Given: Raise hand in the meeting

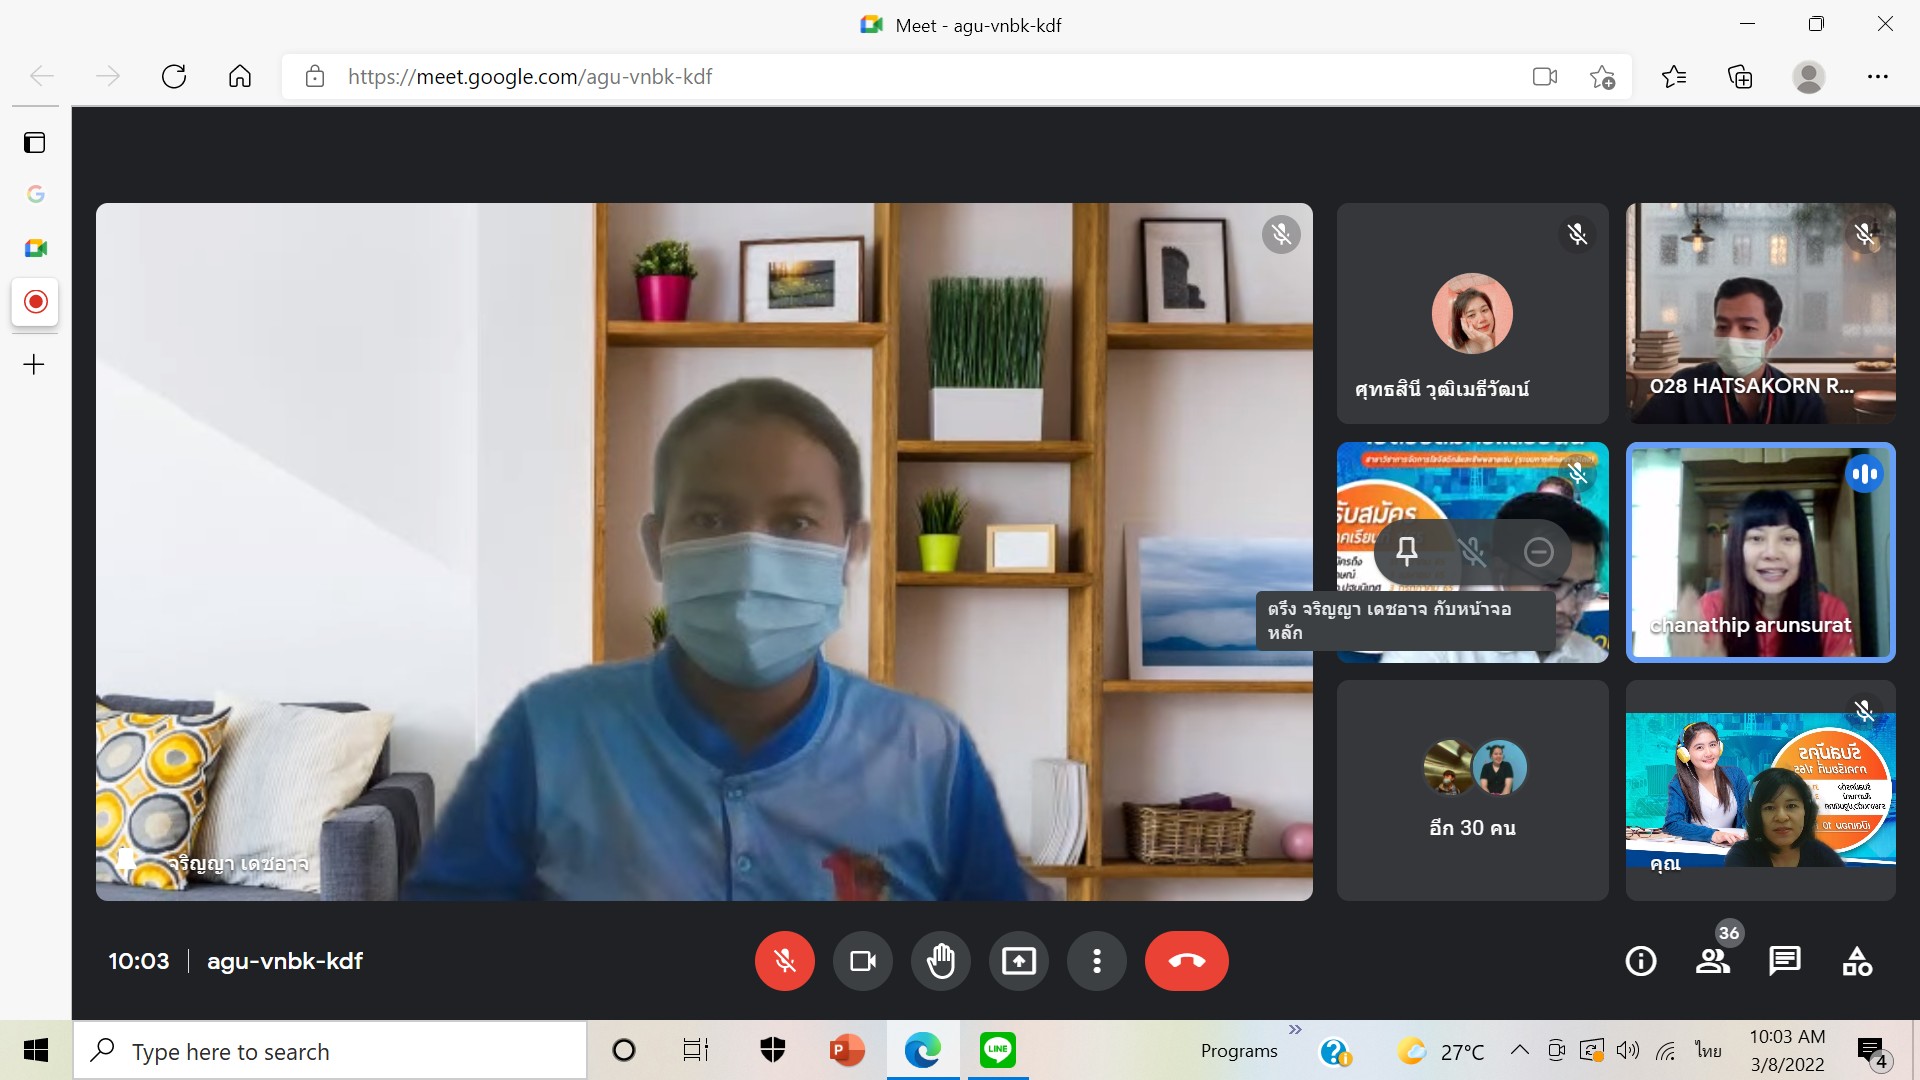Looking at the screenshot, I should [940, 961].
